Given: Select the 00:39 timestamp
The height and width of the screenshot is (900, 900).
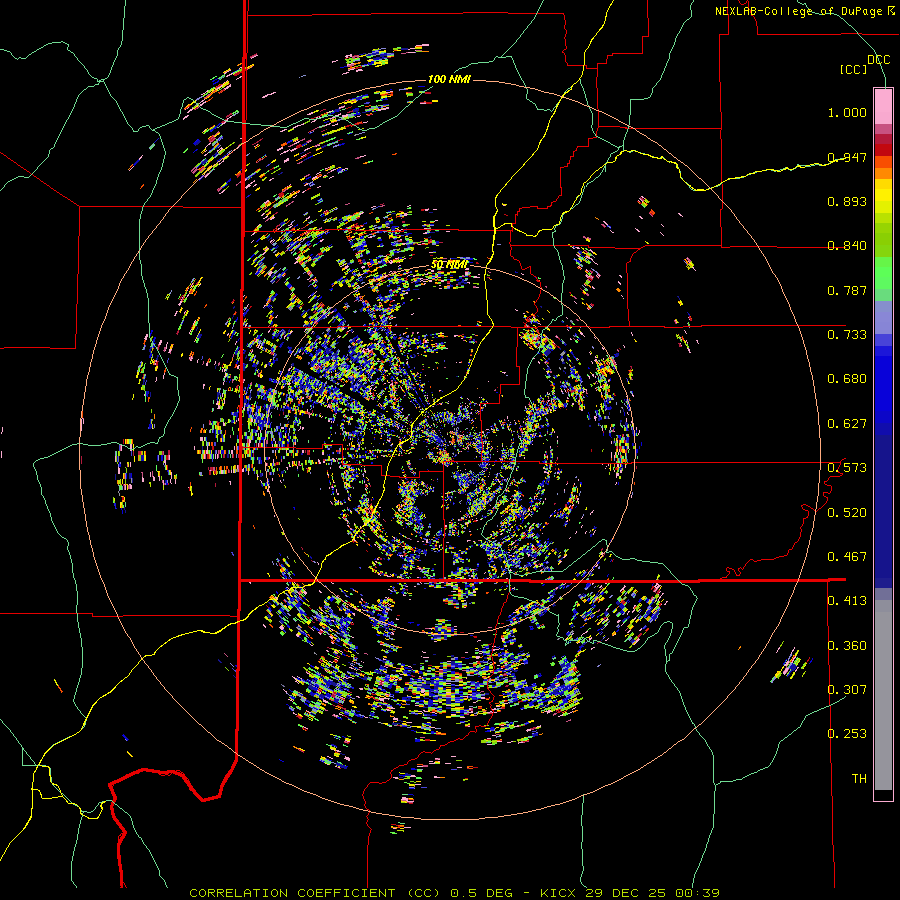Looking at the screenshot, I should point(696,893).
